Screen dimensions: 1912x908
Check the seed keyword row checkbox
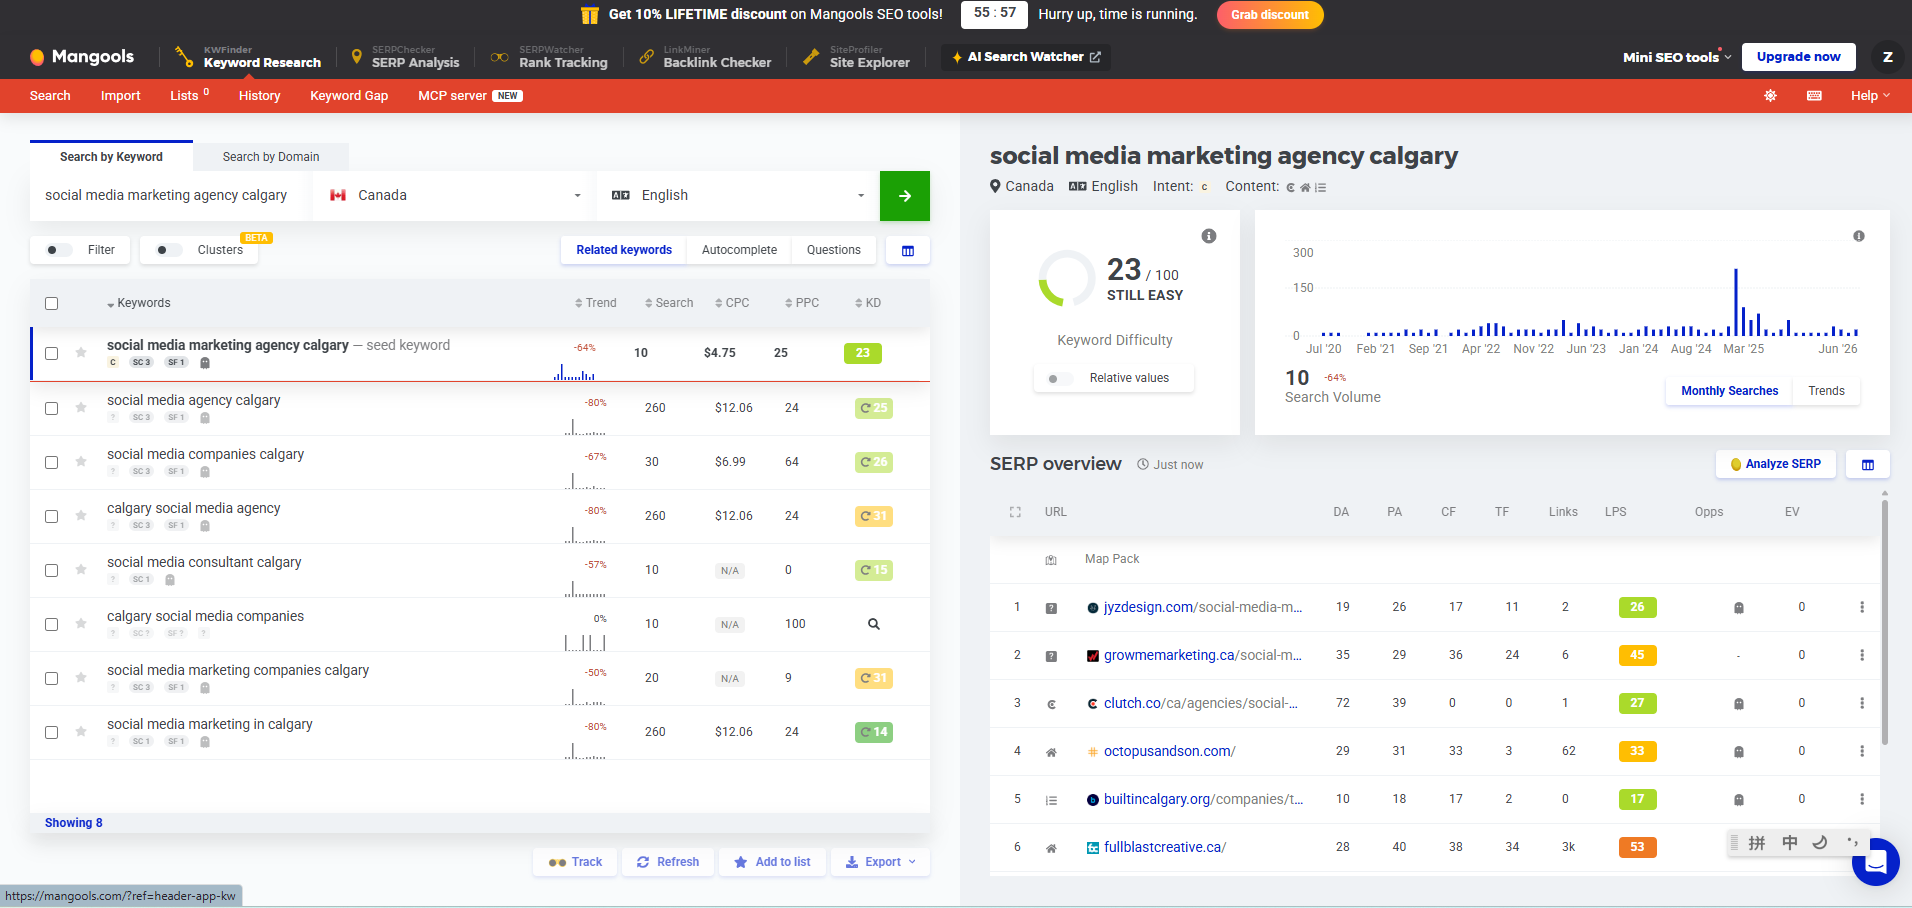point(52,353)
